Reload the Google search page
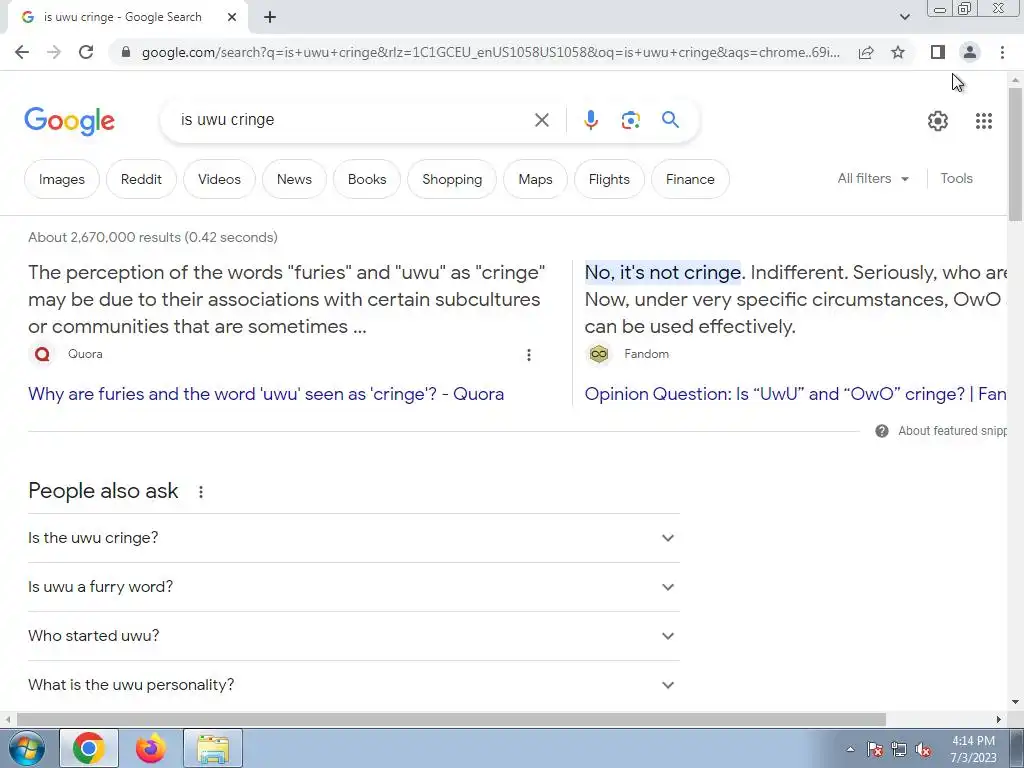 point(86,52)
